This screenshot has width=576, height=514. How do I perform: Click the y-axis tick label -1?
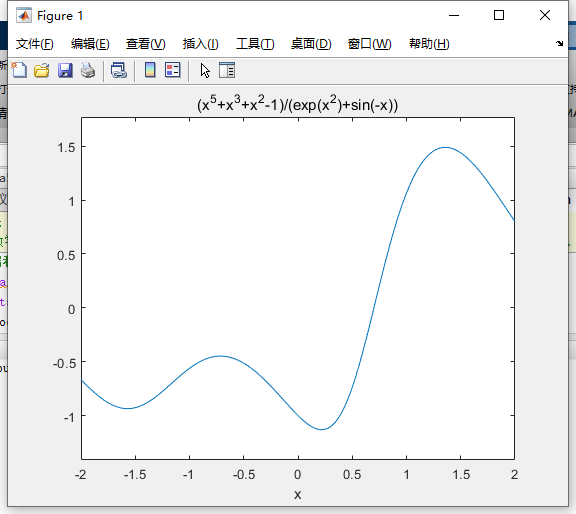[x=69, y=417]
